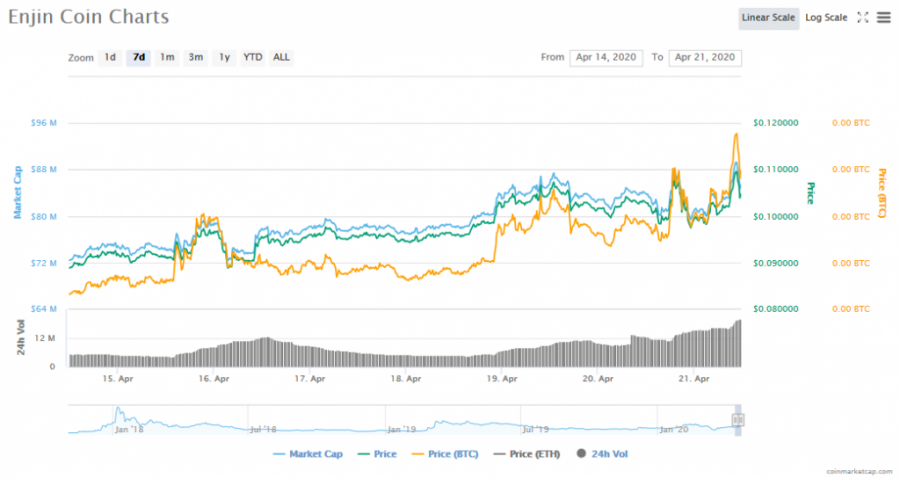Switch to Linear Scale

pyautogui.click(x=769, y=18)
